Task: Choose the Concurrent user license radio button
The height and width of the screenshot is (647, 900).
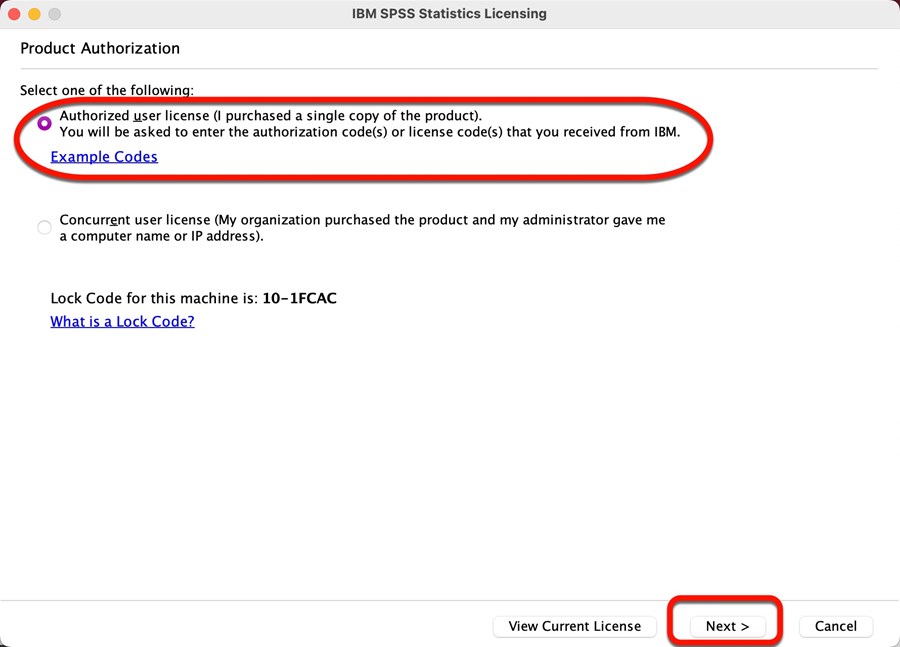Action: (44, 227)
